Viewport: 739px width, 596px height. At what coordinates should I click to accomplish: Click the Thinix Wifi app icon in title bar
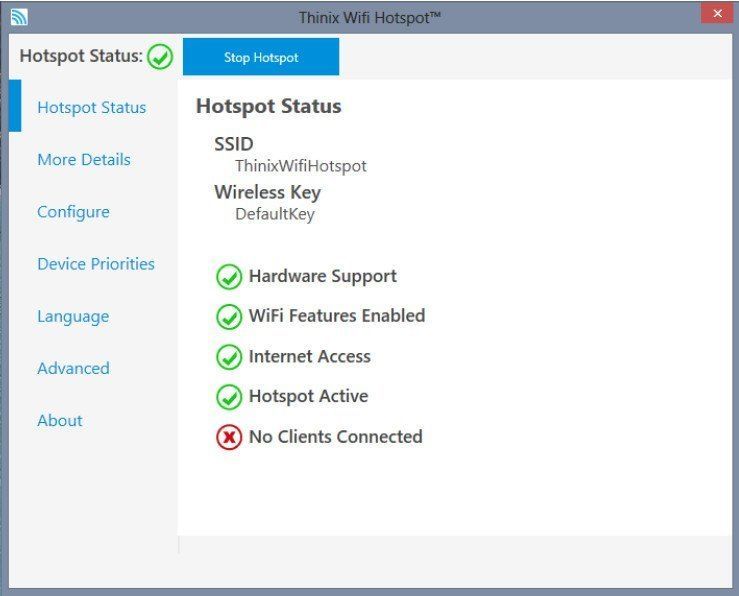point(19,17)
